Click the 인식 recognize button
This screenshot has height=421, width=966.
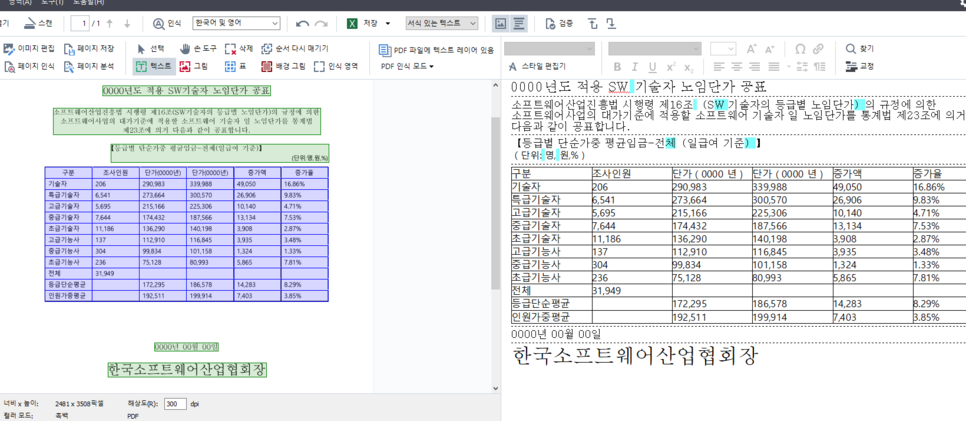tap(167, 24)
